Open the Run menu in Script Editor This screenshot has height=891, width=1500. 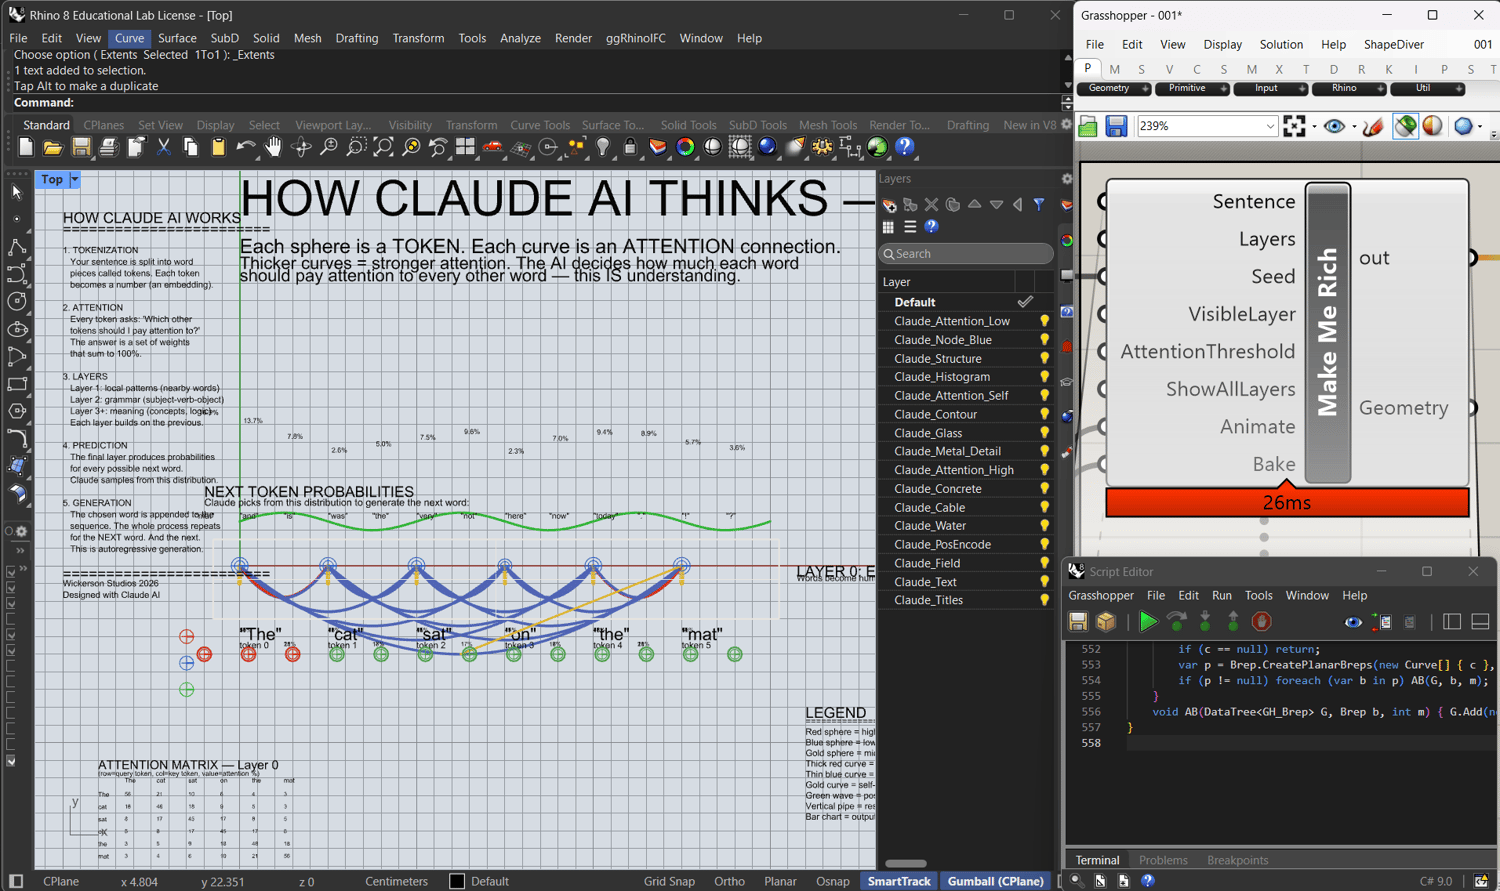[x=1222, y=595]
